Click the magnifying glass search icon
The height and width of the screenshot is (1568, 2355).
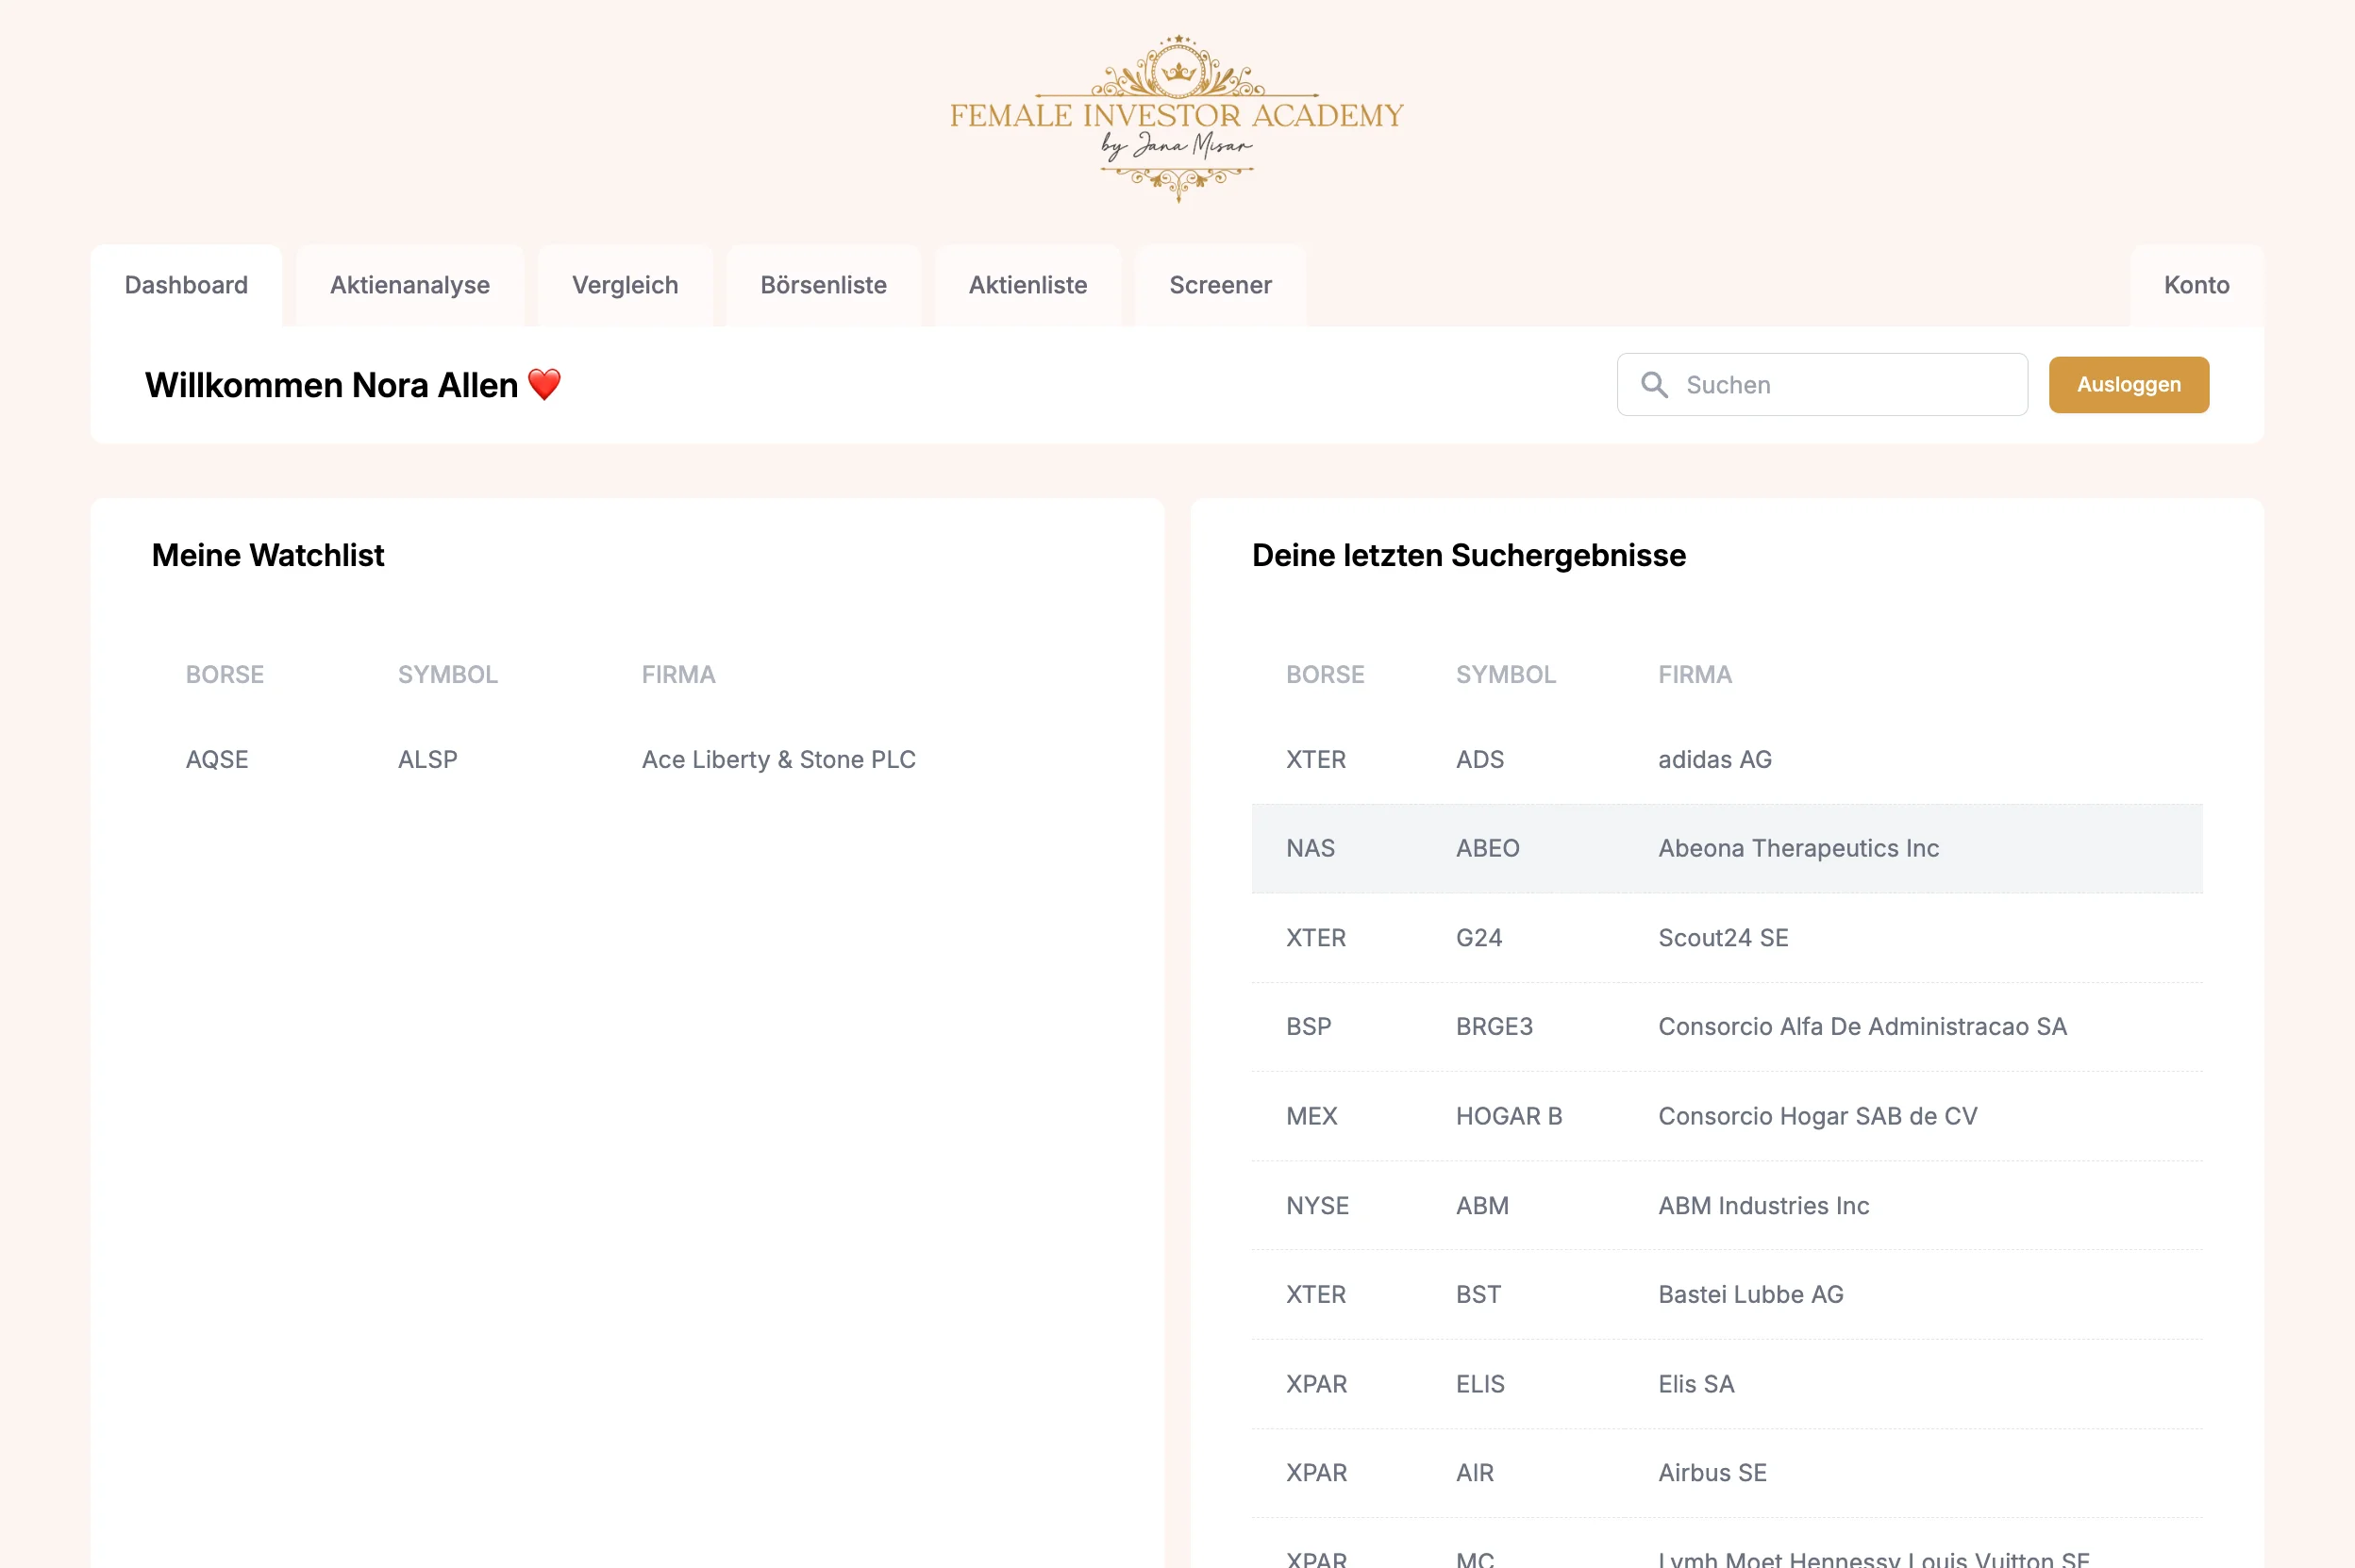1654,385
